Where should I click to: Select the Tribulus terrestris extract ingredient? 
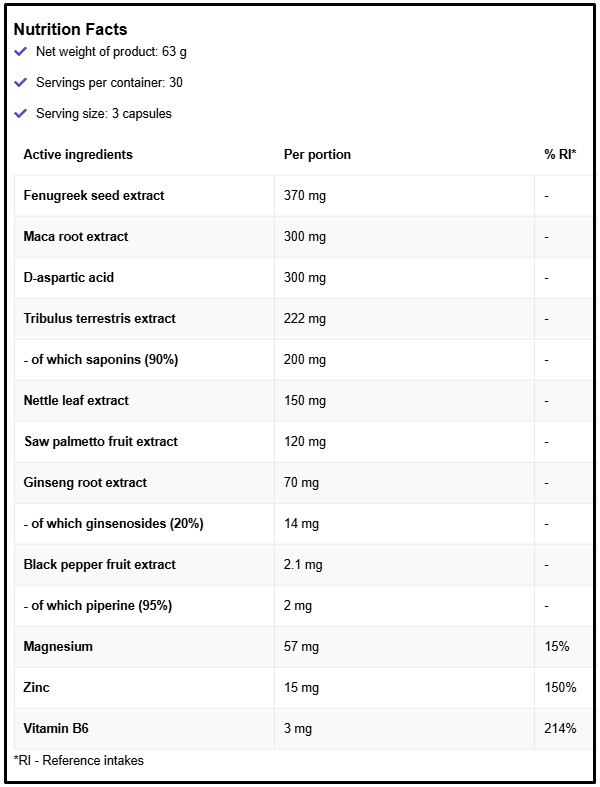pyautogui.click(x=99, y=318)
